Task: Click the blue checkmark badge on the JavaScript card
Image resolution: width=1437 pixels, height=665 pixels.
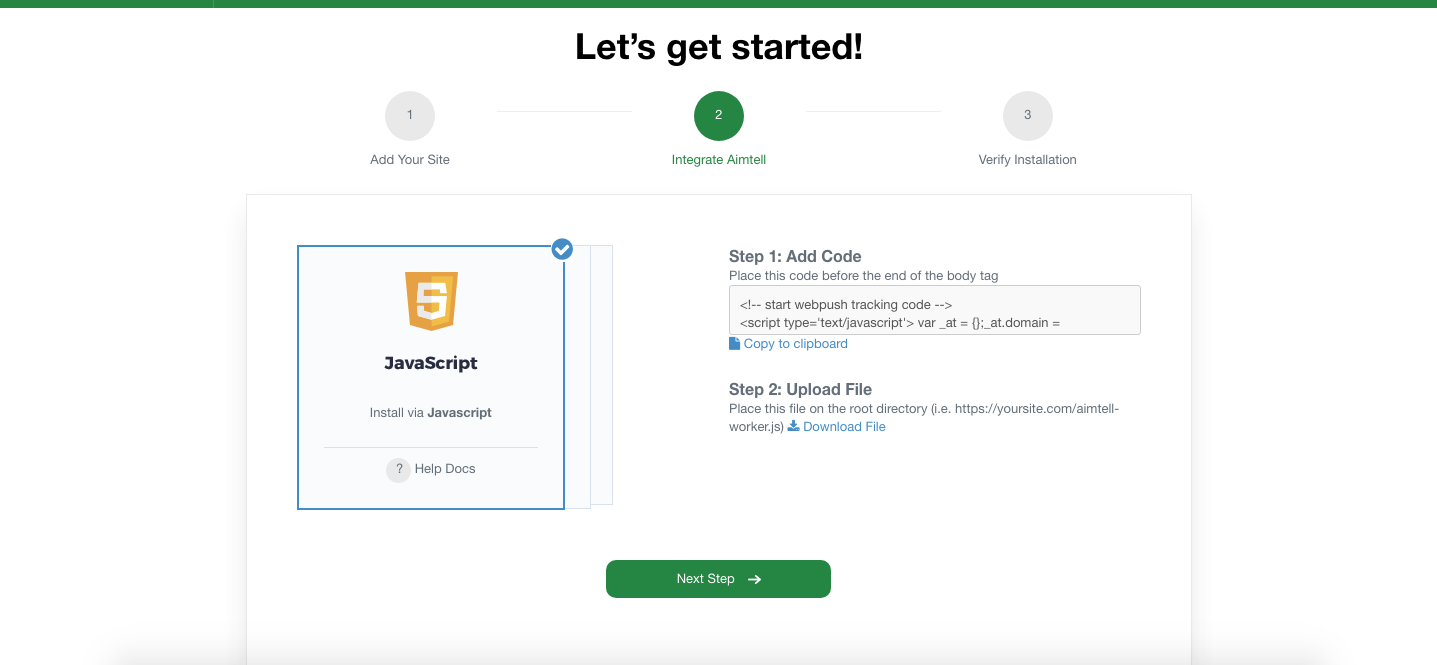Action: [x=561, y=249]
